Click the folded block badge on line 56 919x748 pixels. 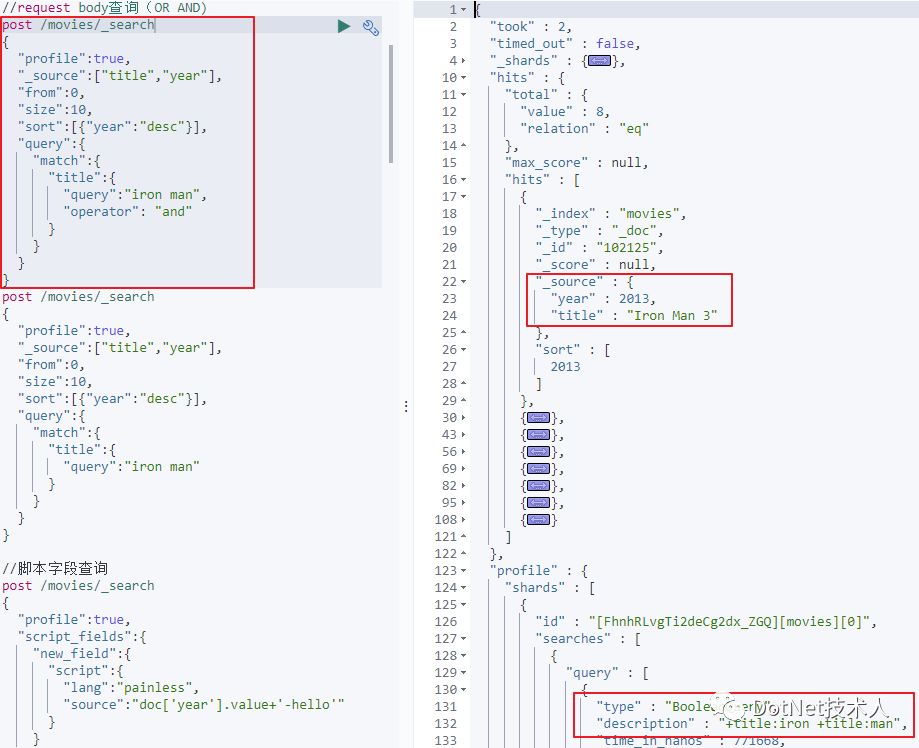pyautogui.click(x=538, y=451)
